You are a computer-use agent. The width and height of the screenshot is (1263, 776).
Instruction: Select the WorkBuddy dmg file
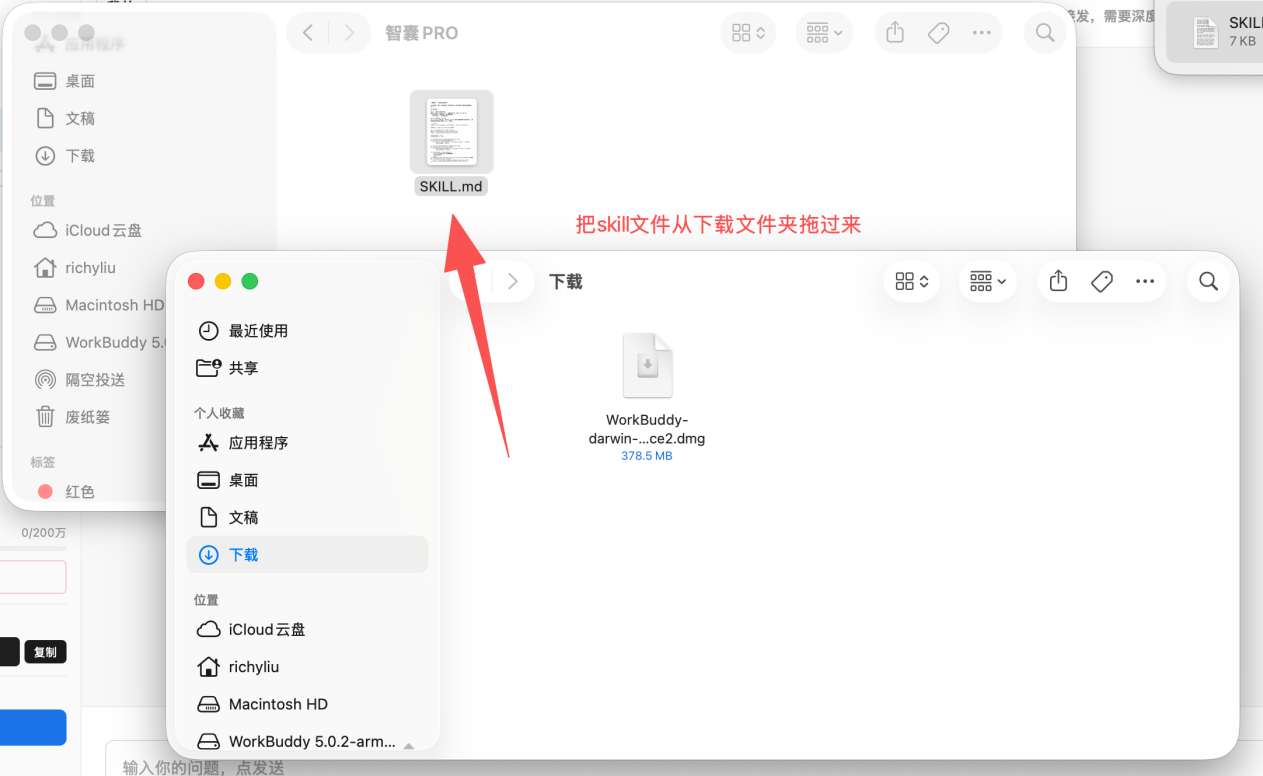pyautogui.click(x=647, y=396)
